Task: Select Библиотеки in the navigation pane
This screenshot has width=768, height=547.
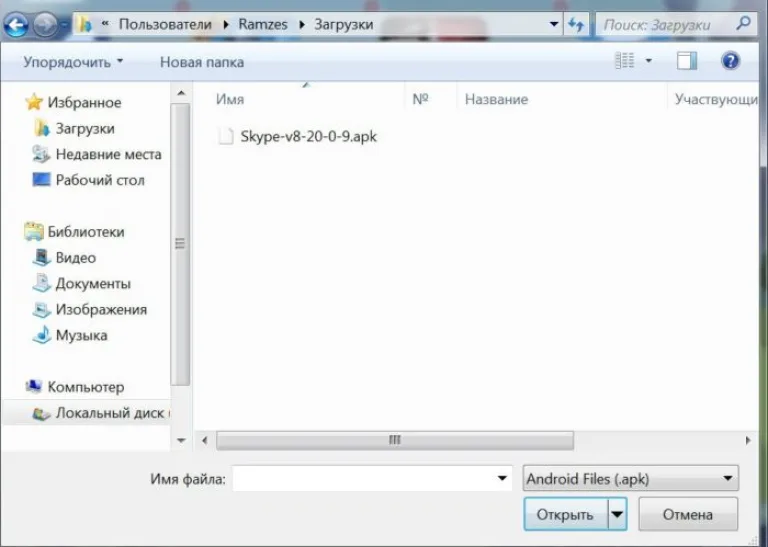Action: 86,232
